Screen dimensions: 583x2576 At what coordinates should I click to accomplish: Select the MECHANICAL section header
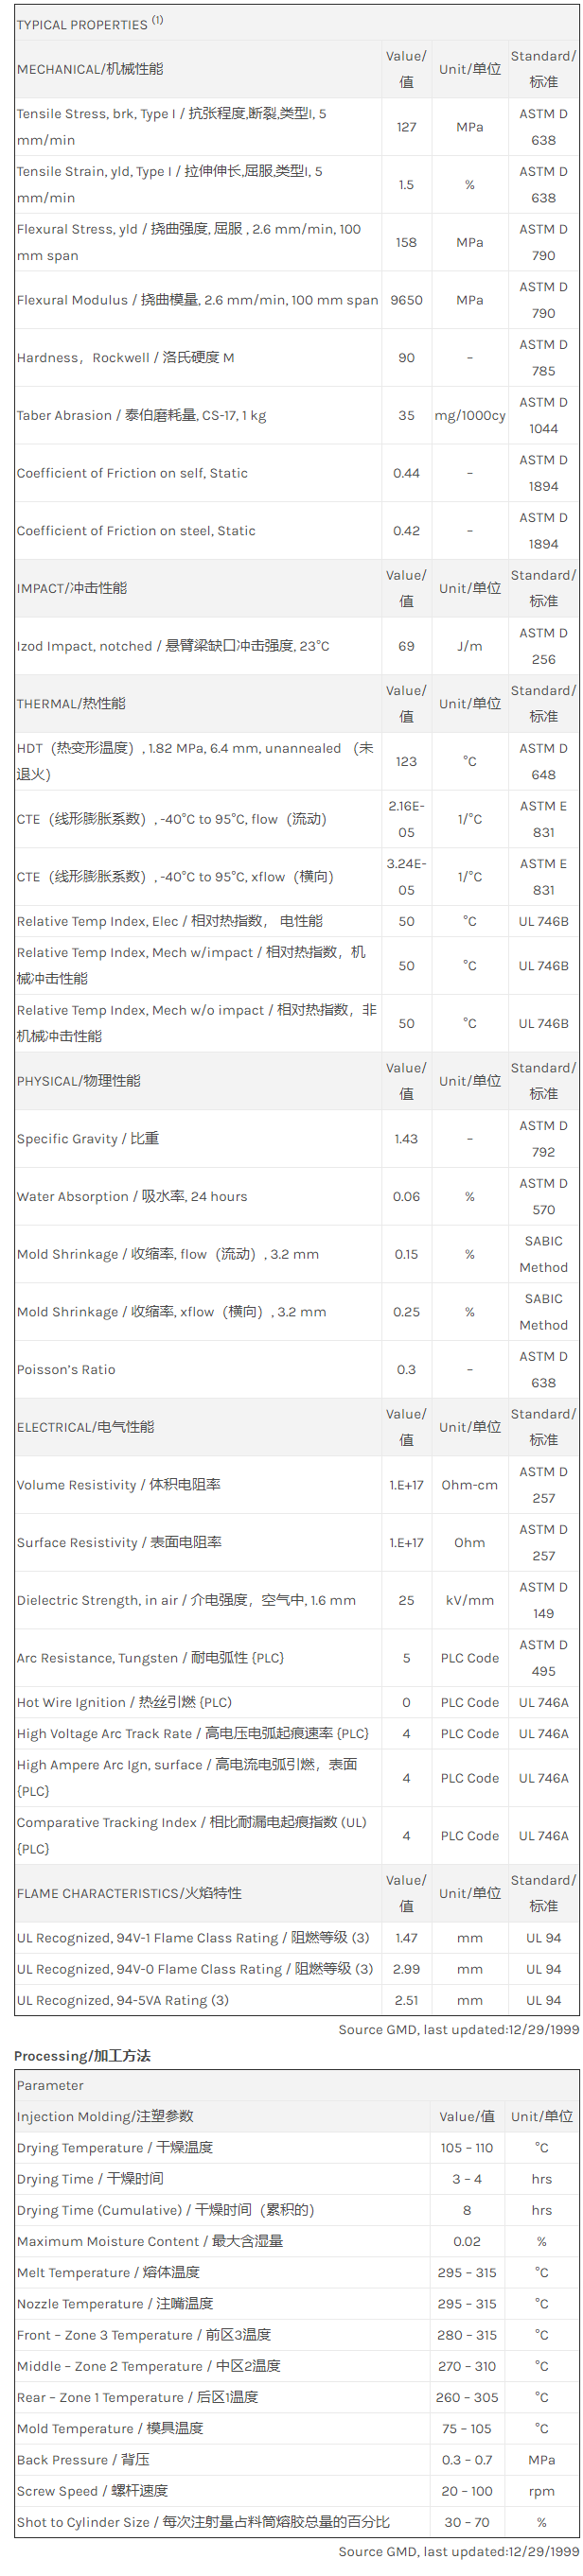click(90, 69)
